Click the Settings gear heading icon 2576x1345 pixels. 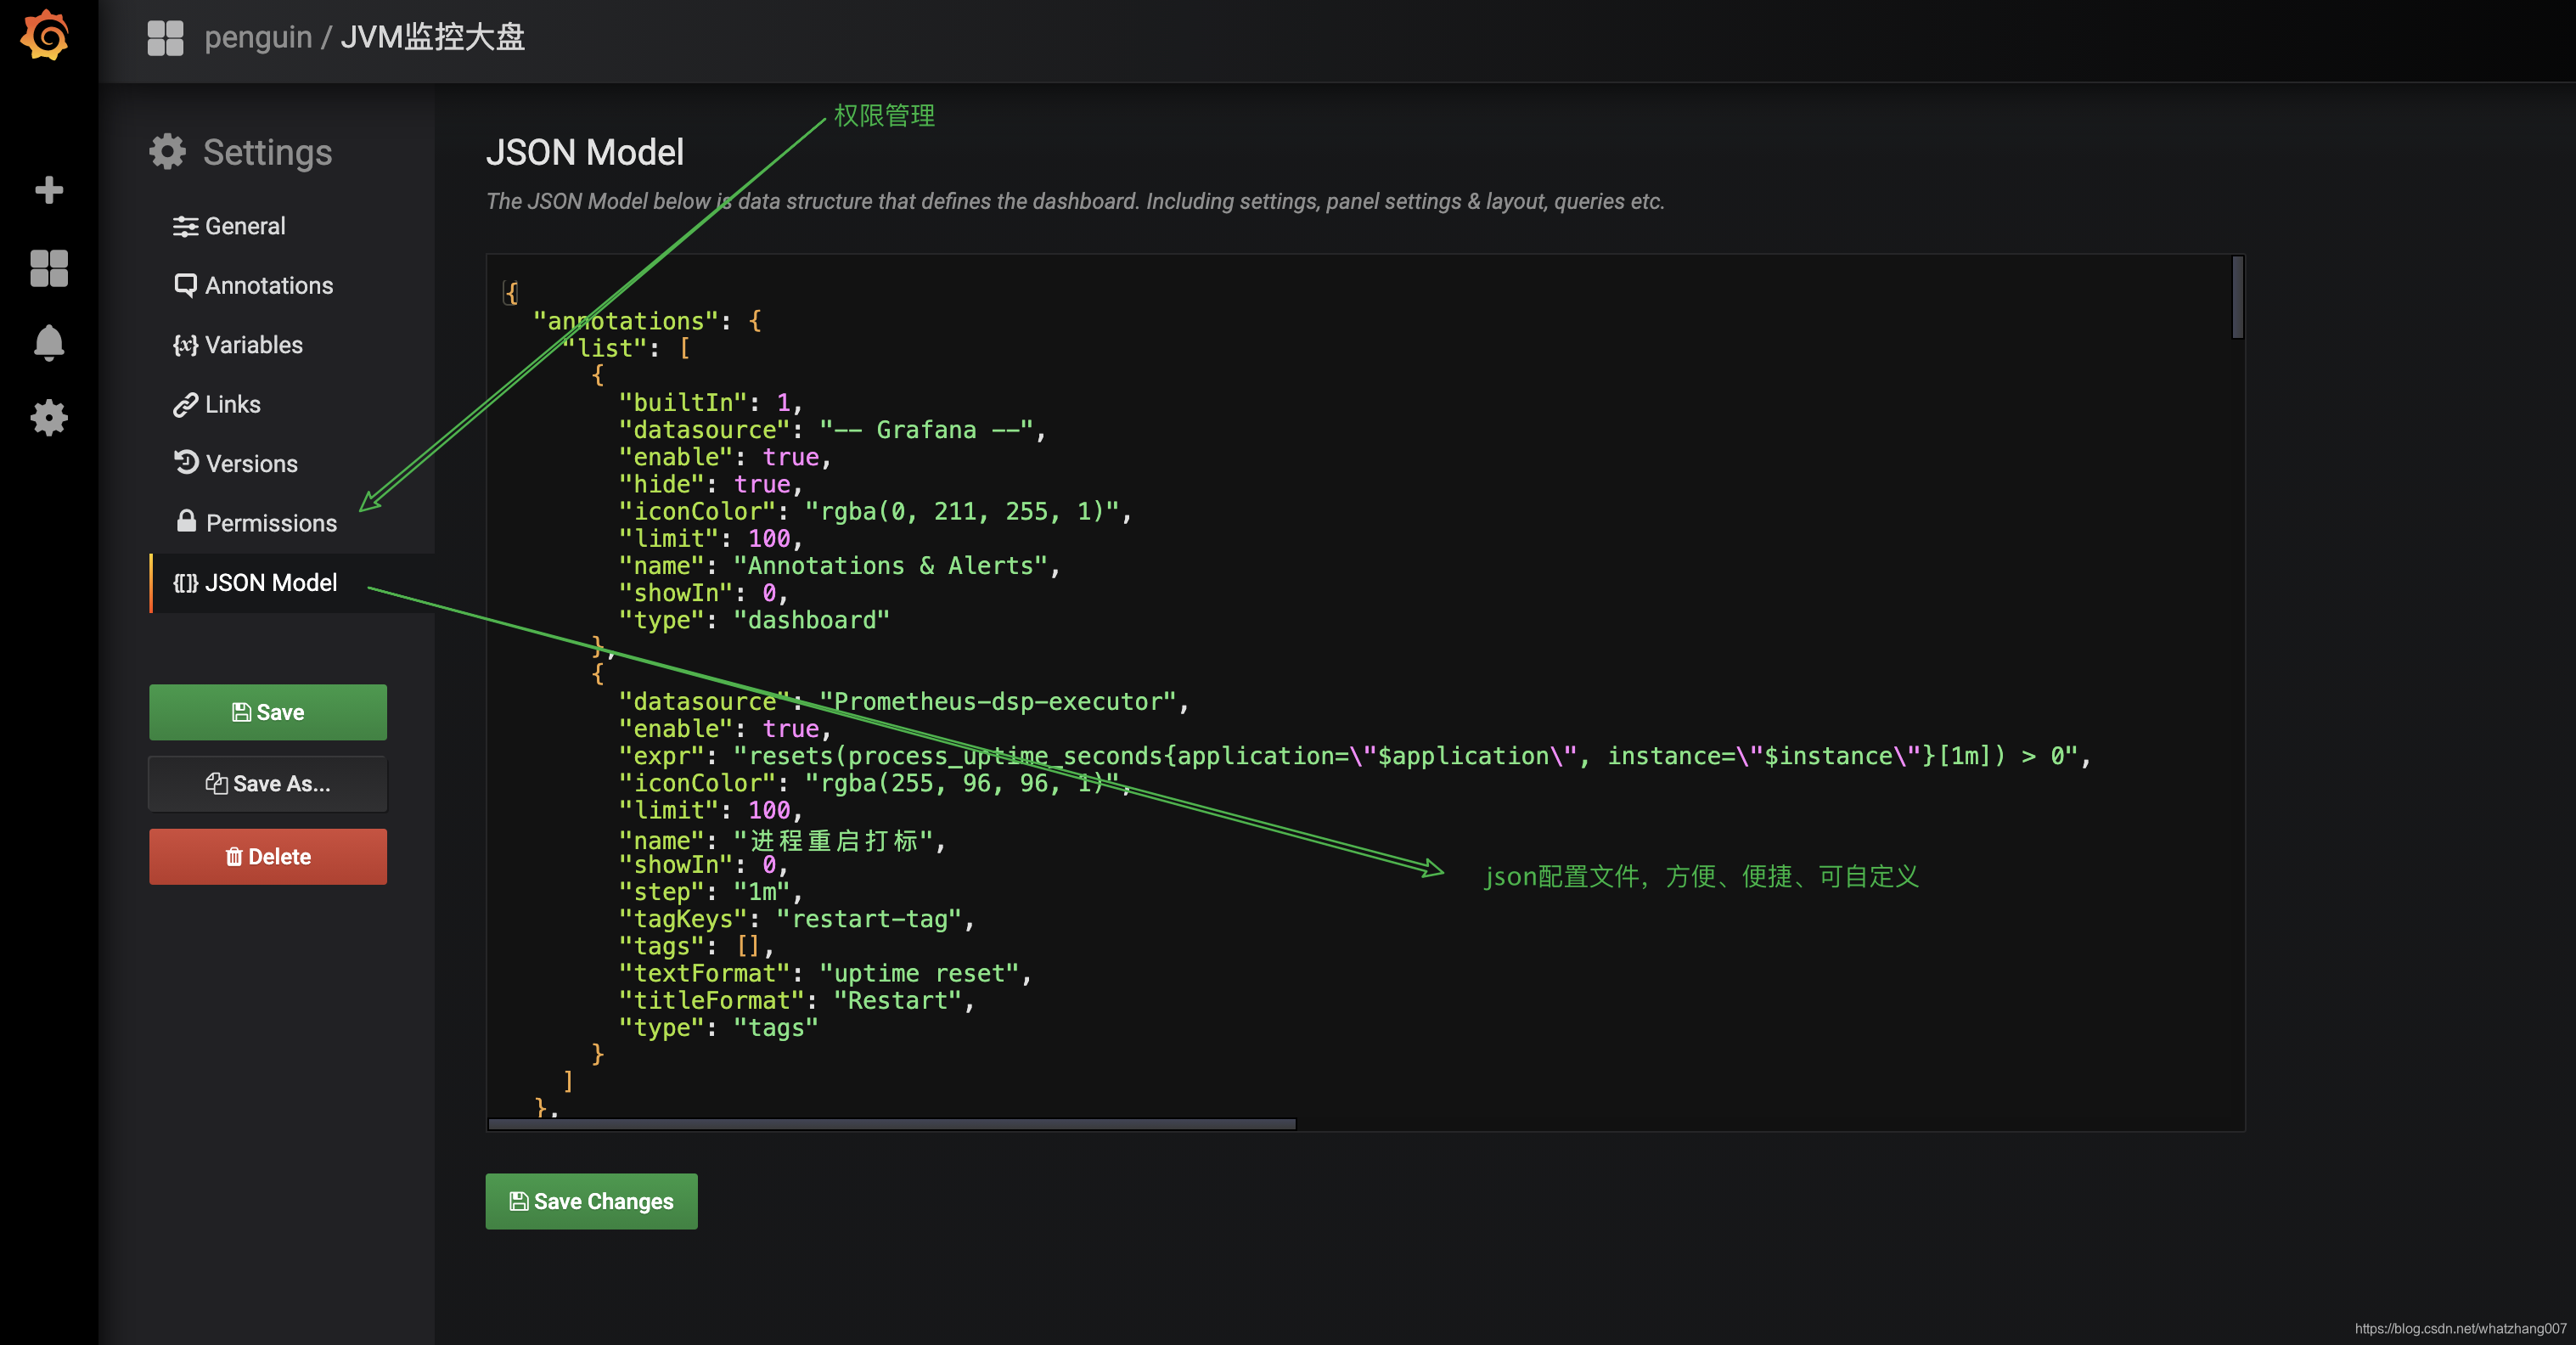(x=167, y=152)
